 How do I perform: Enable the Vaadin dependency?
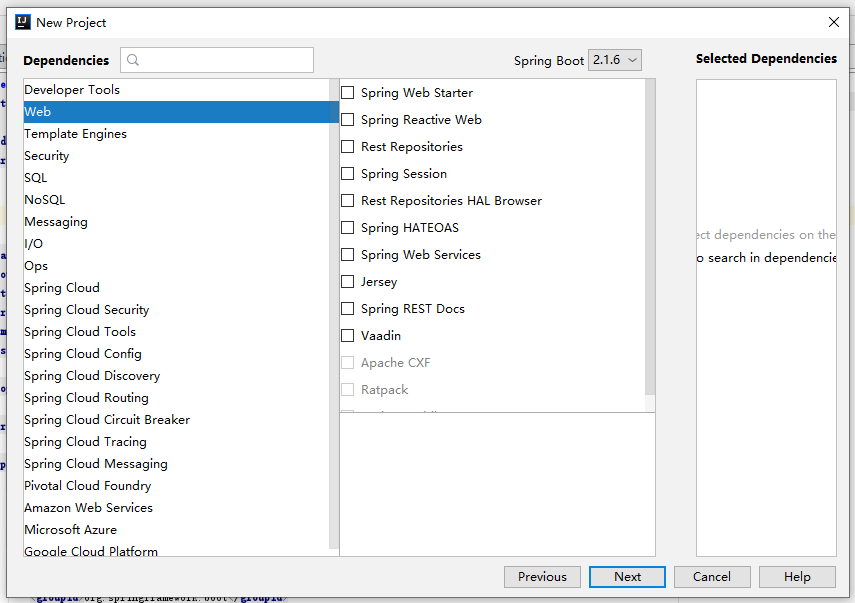[347, 335]
